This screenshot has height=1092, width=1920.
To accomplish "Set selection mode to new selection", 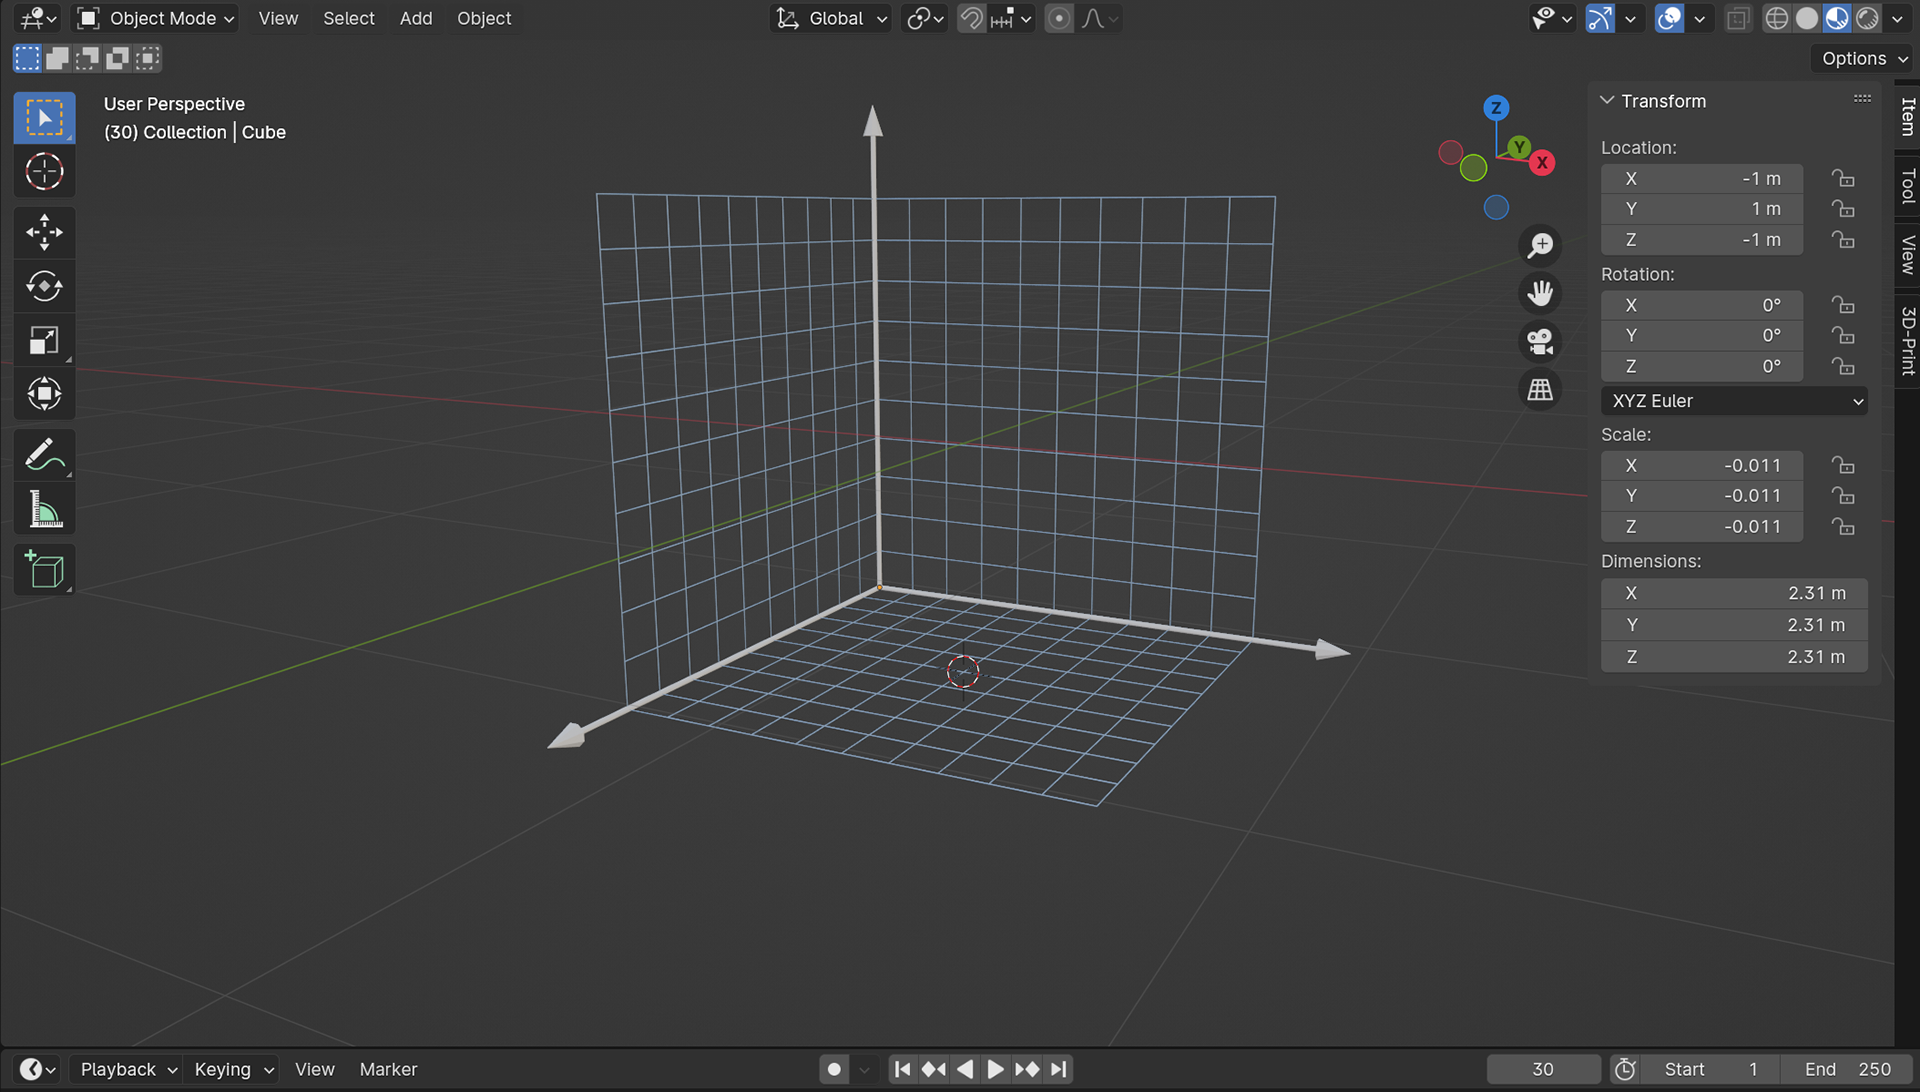I will click(27, 58).
